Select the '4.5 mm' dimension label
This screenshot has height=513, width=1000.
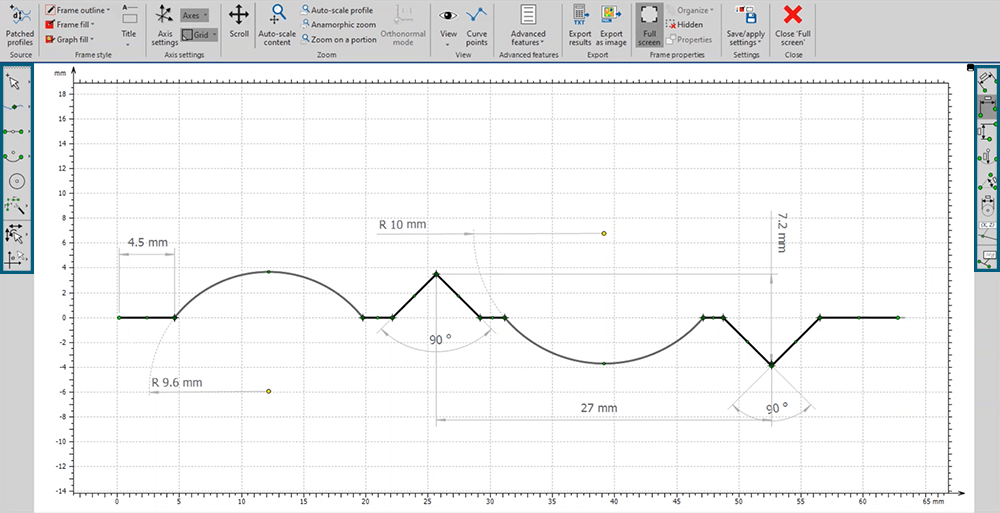(148, 242)
